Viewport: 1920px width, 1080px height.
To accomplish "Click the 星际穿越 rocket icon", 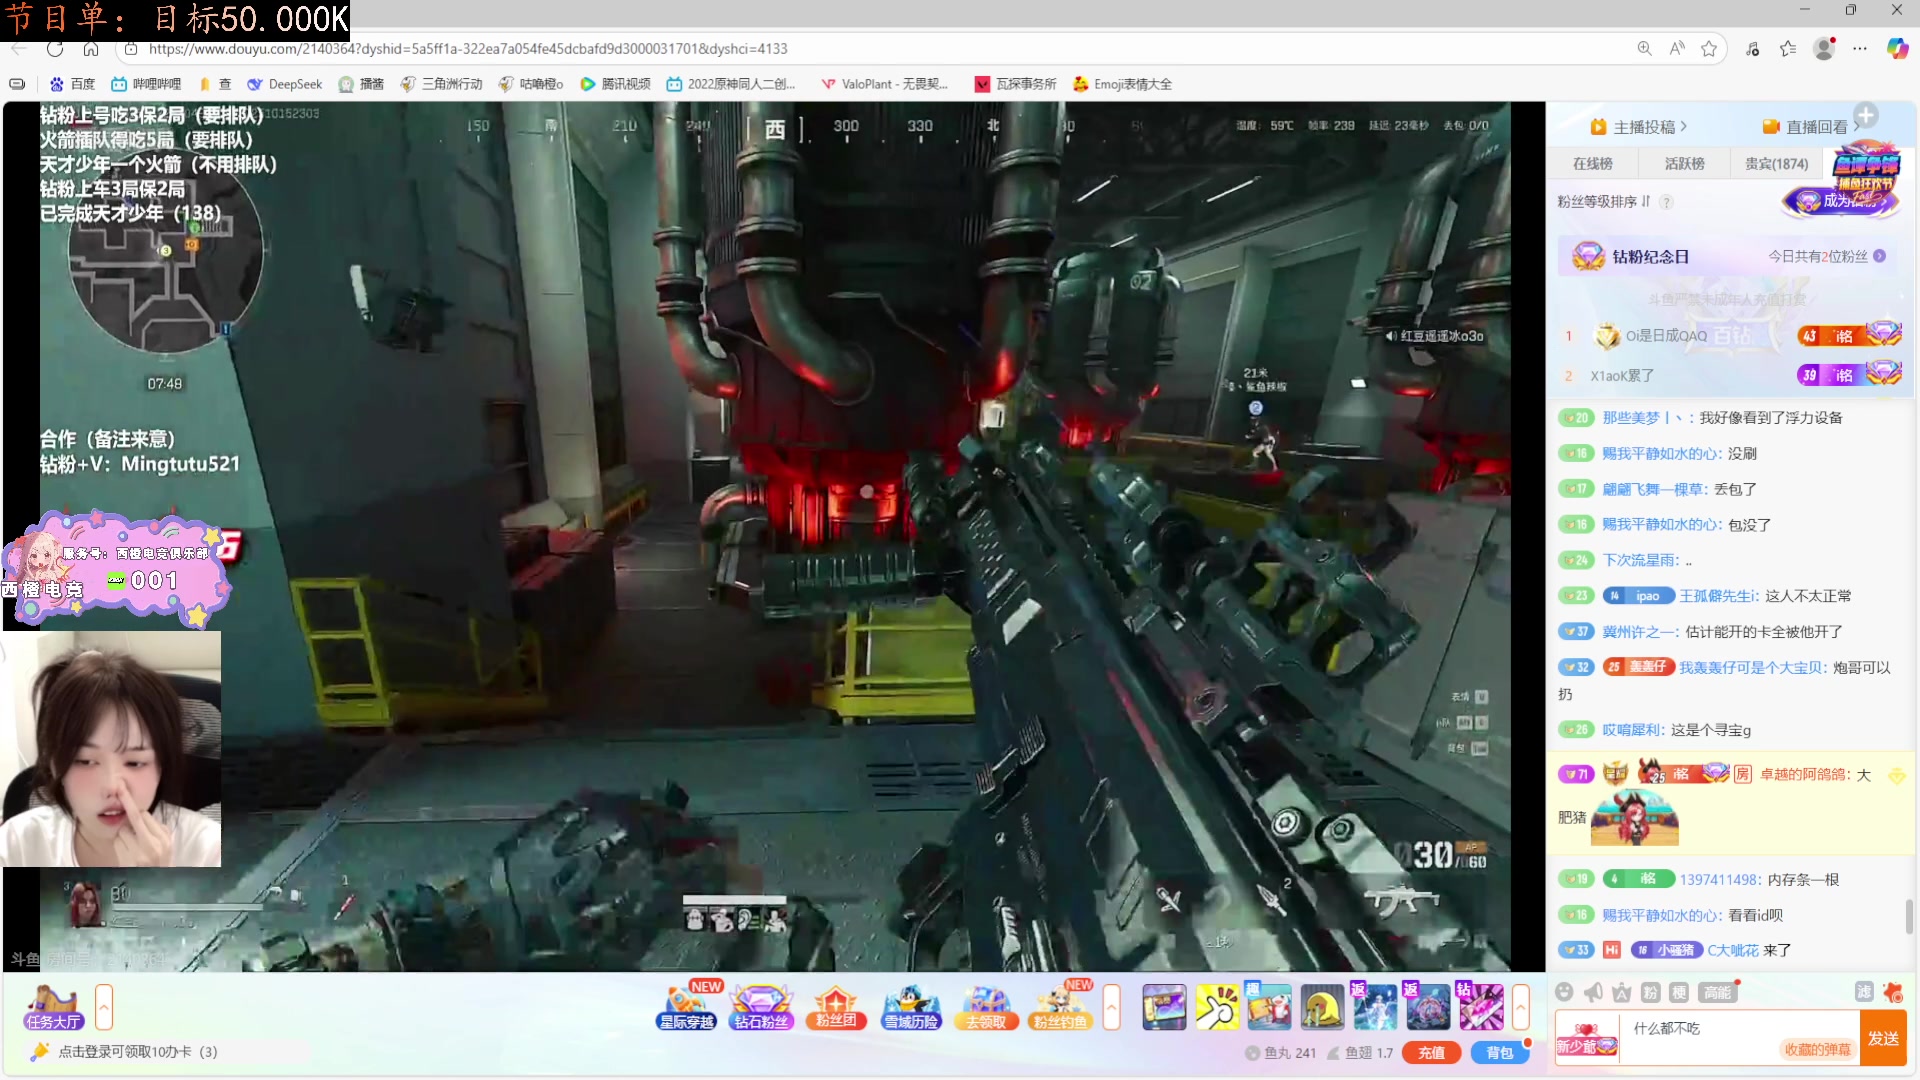I will pos(687,1007).
